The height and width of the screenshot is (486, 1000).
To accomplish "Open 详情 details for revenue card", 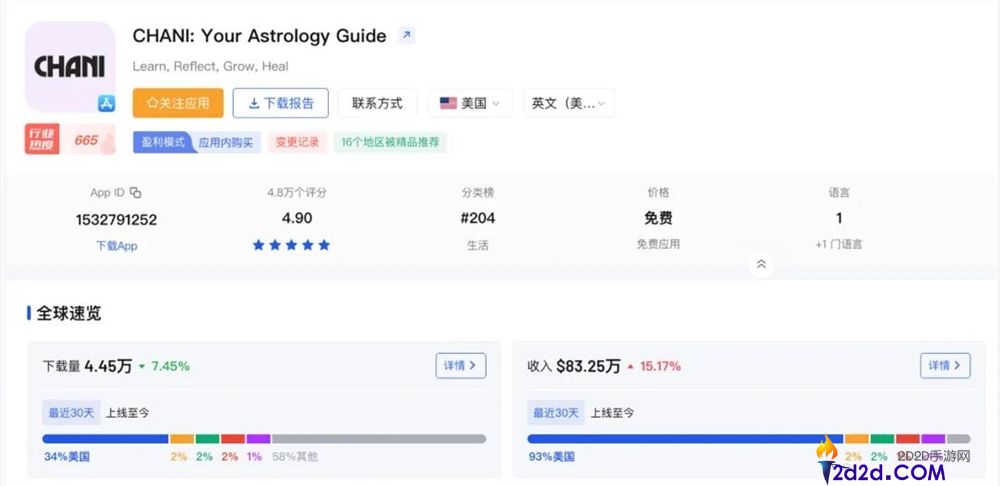I will tap(945, 365).
